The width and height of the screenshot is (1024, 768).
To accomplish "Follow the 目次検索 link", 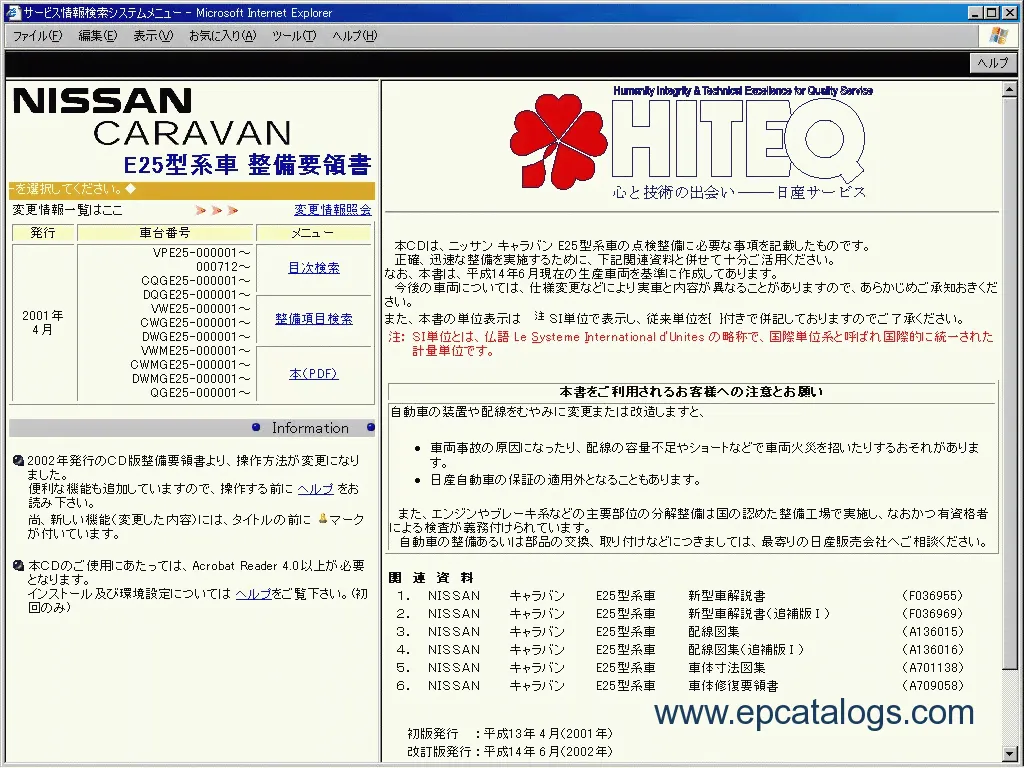I will click(314, 268).
